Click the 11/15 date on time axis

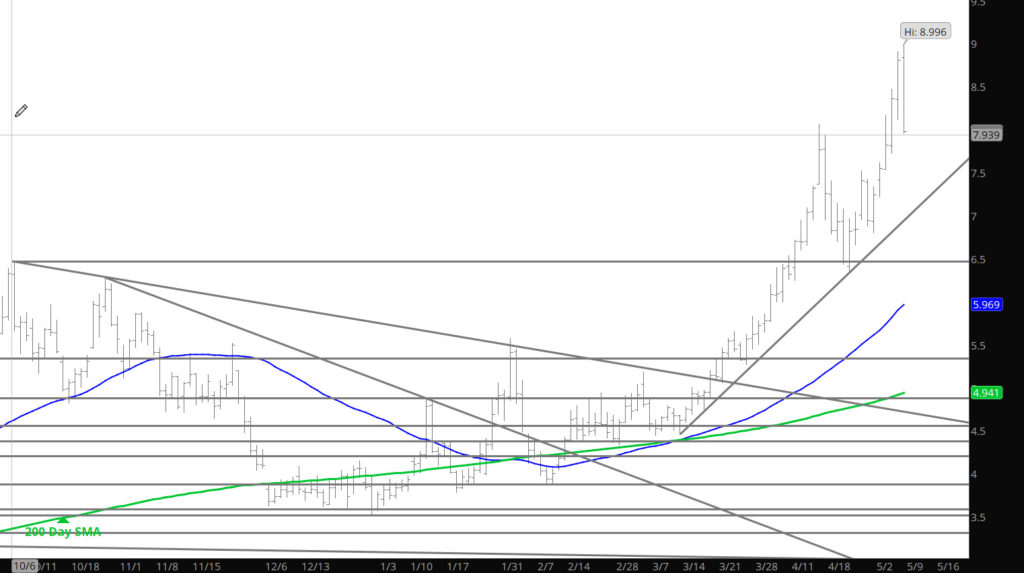(x=208, y=566)
